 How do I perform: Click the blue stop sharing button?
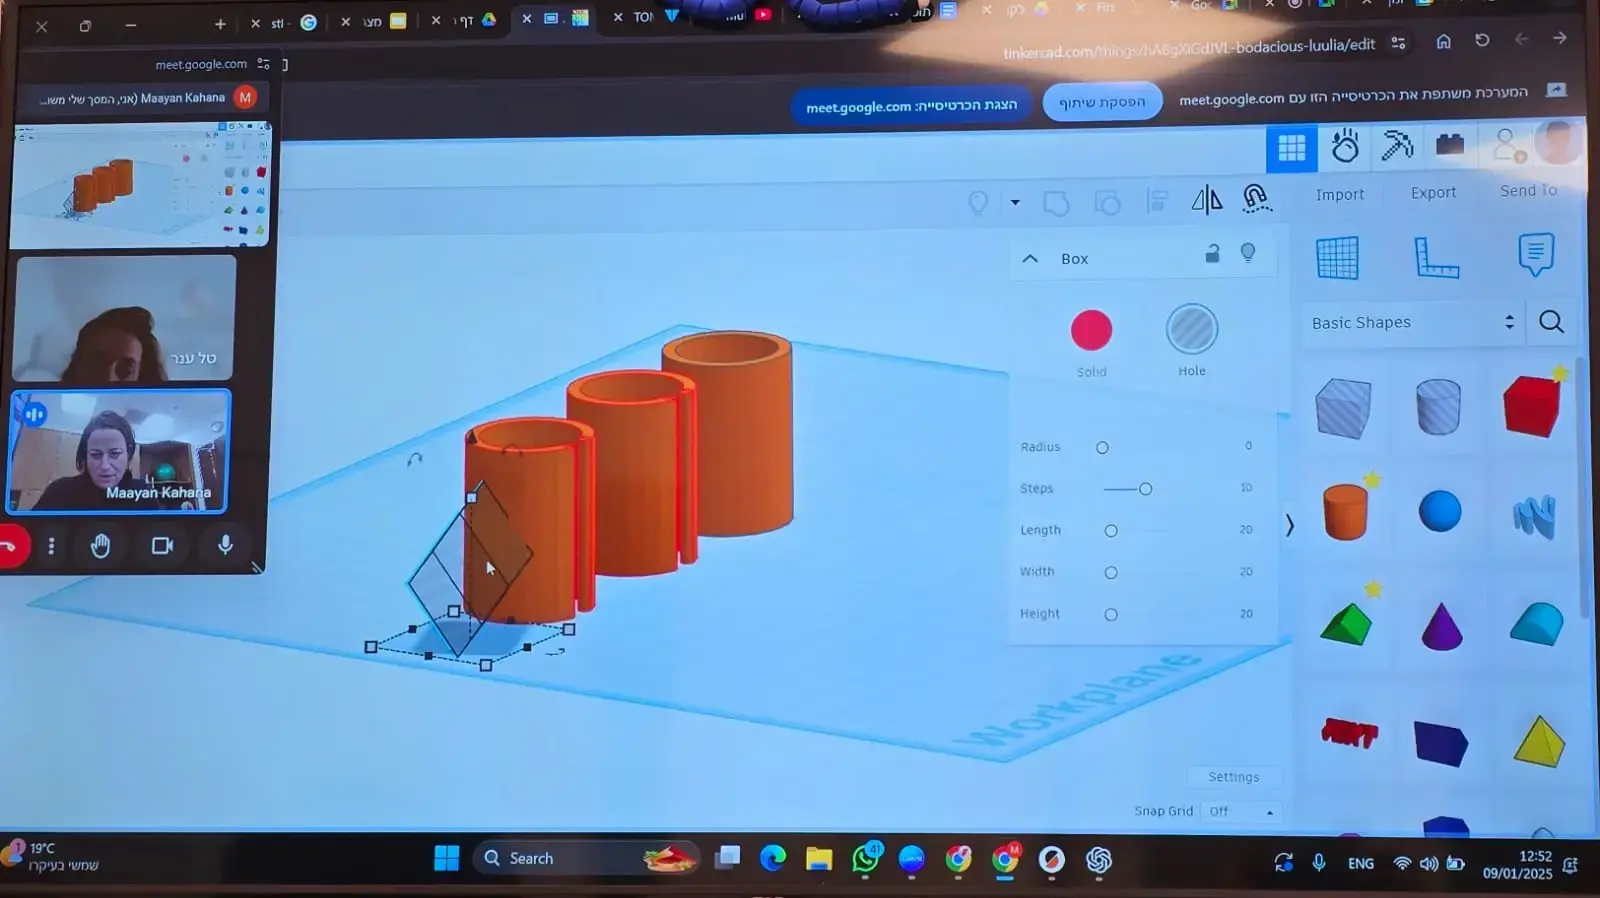pyautogui.click(x=1102, y=102)
